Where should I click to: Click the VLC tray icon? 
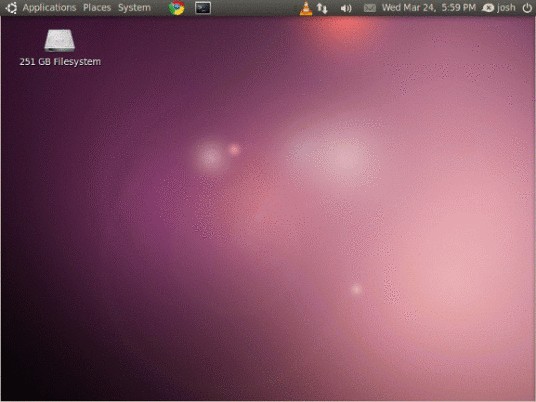(x=306, y=8)
